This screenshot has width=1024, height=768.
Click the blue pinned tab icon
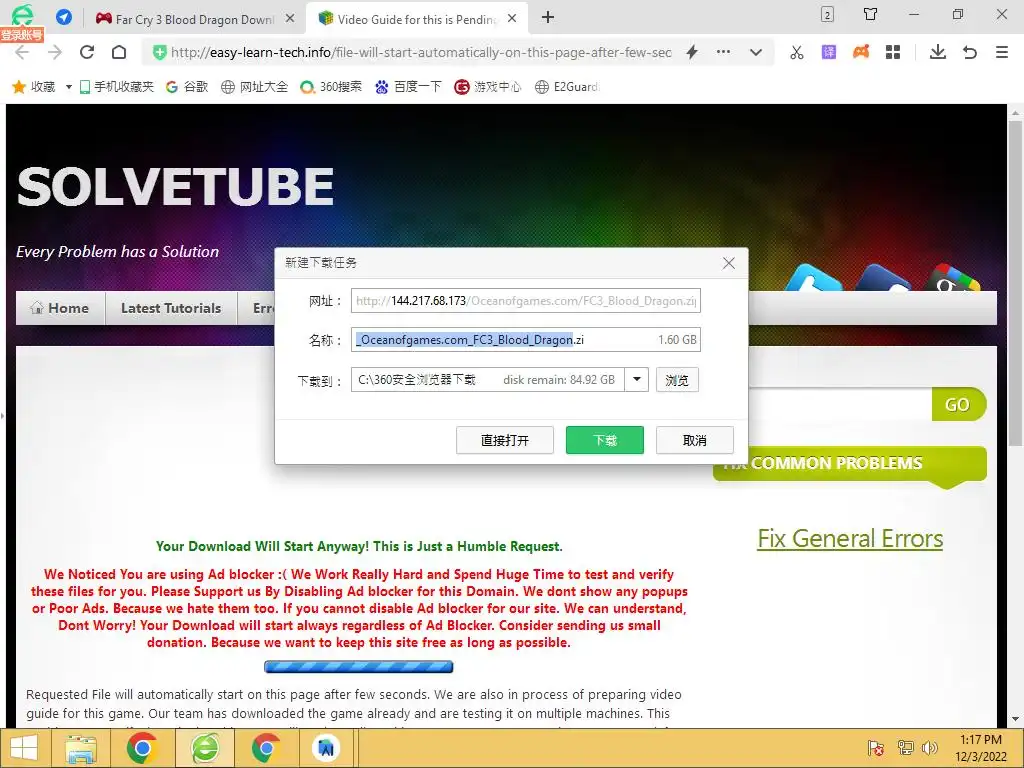point(64,17)
